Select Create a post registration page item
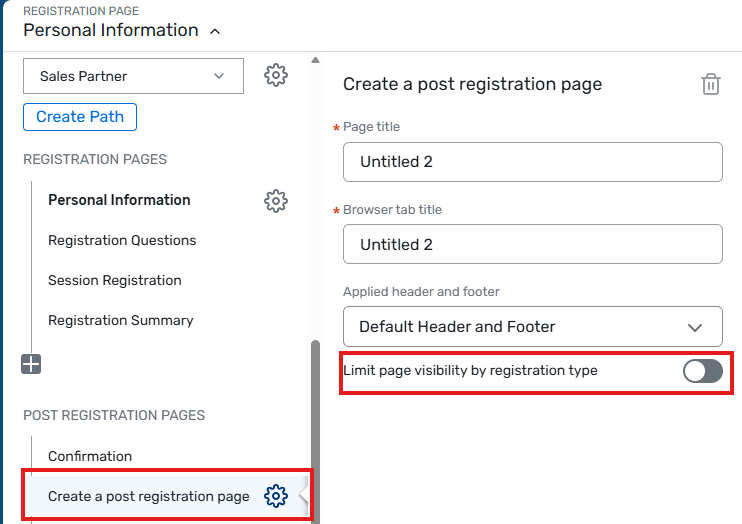The width and height of the screenshot is (742, 524). tap(149, 496)
